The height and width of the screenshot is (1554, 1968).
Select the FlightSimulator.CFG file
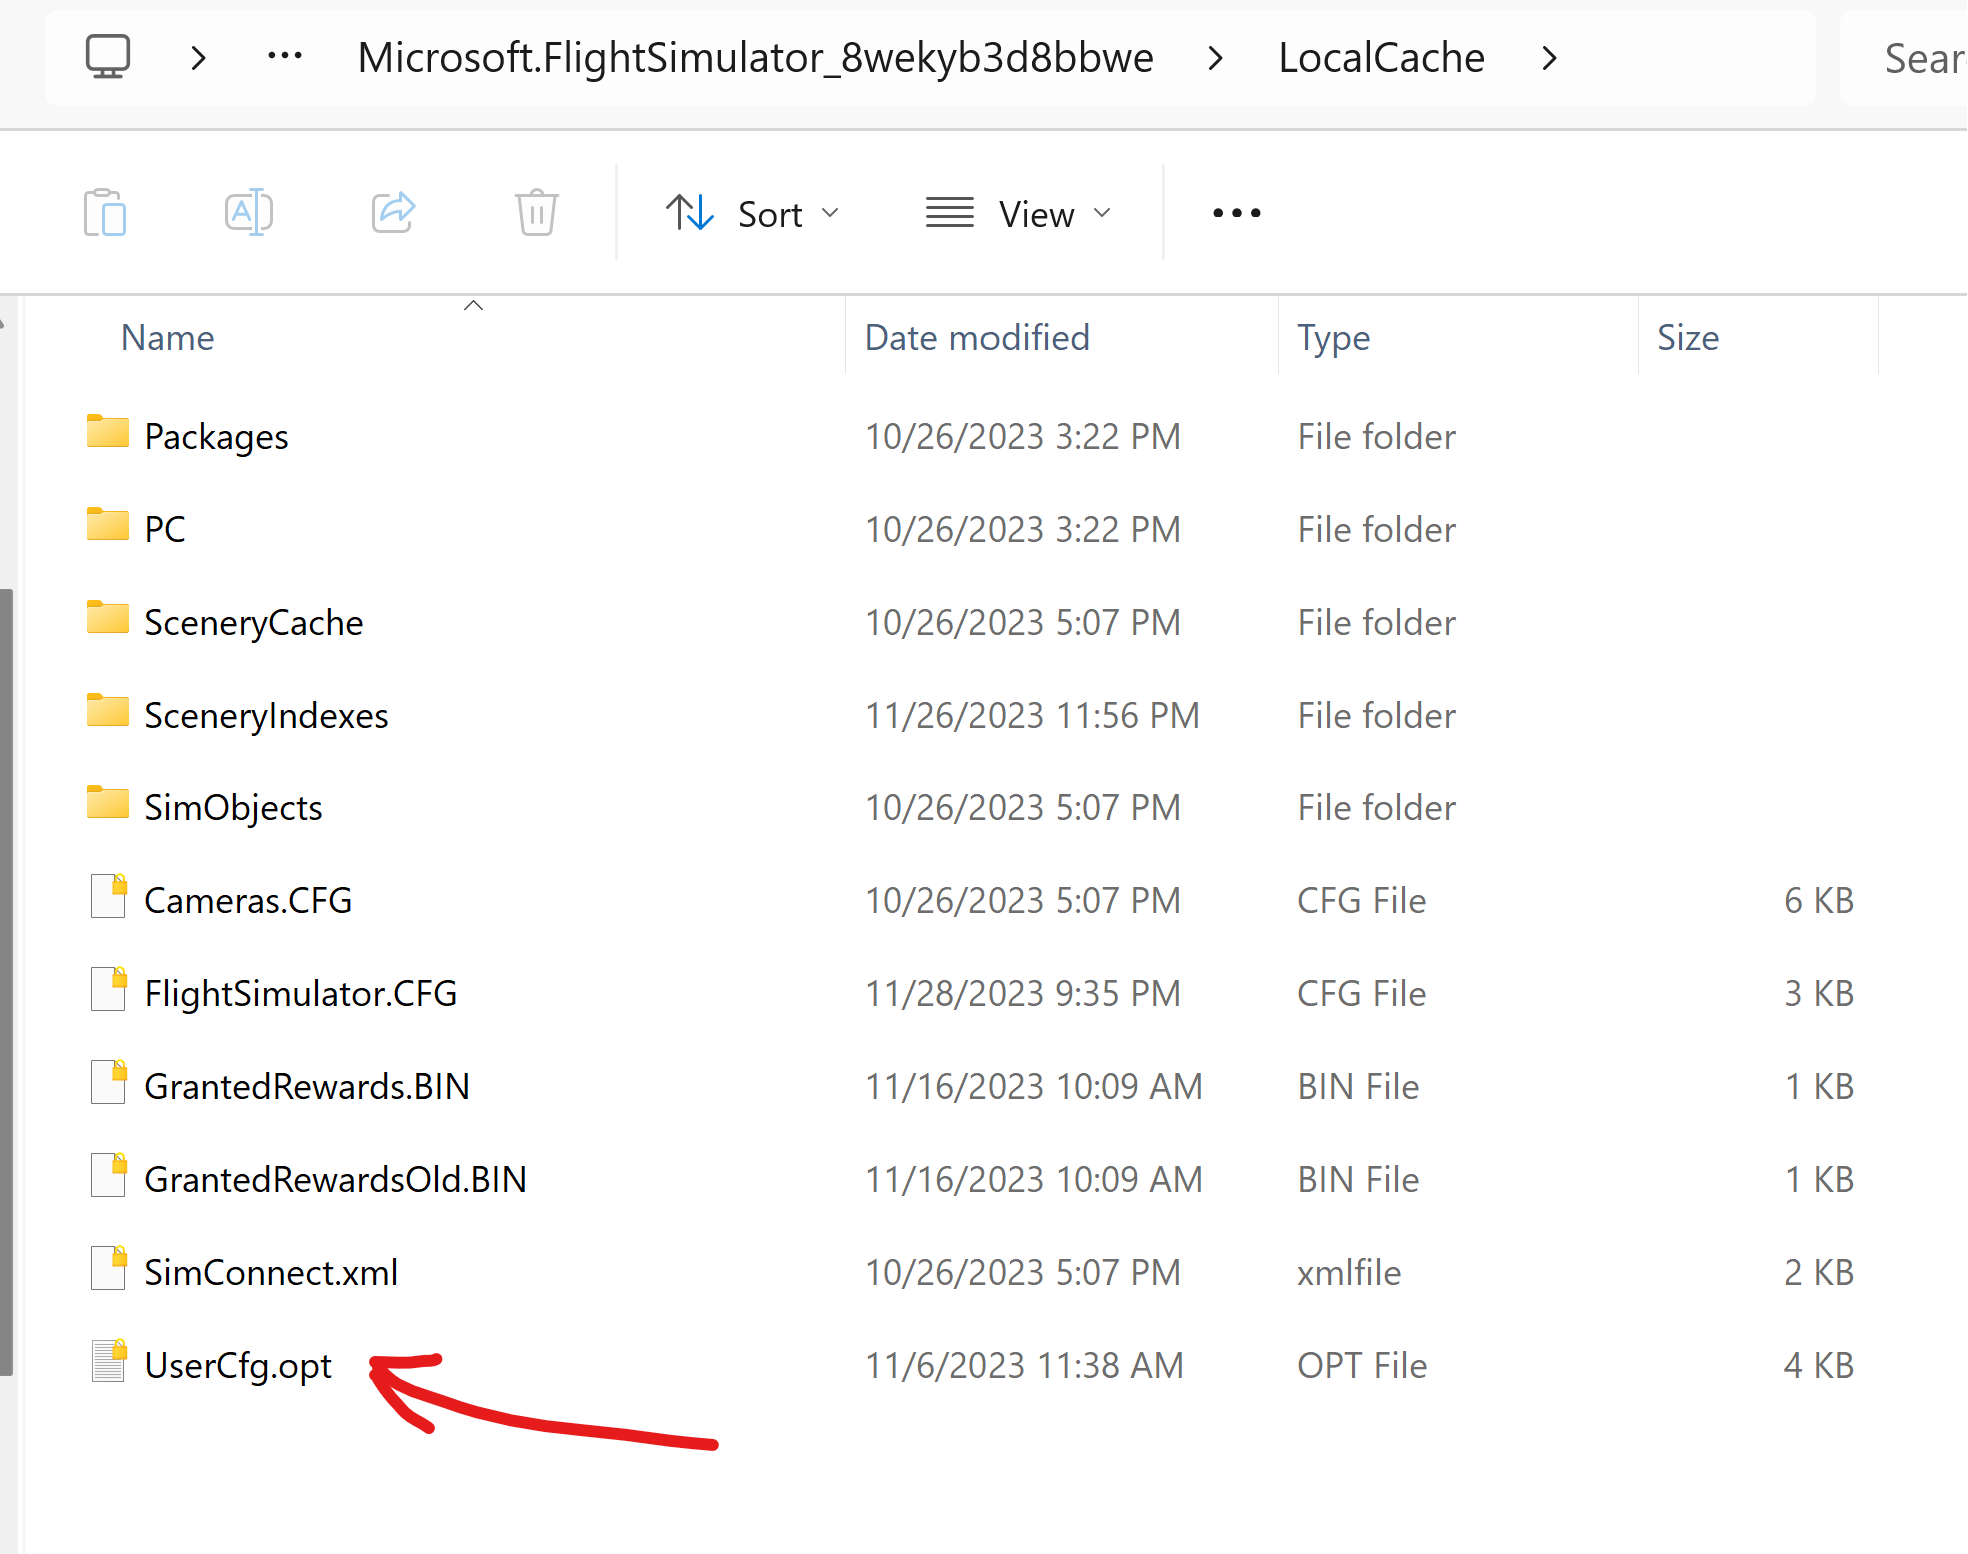[300, 991]
